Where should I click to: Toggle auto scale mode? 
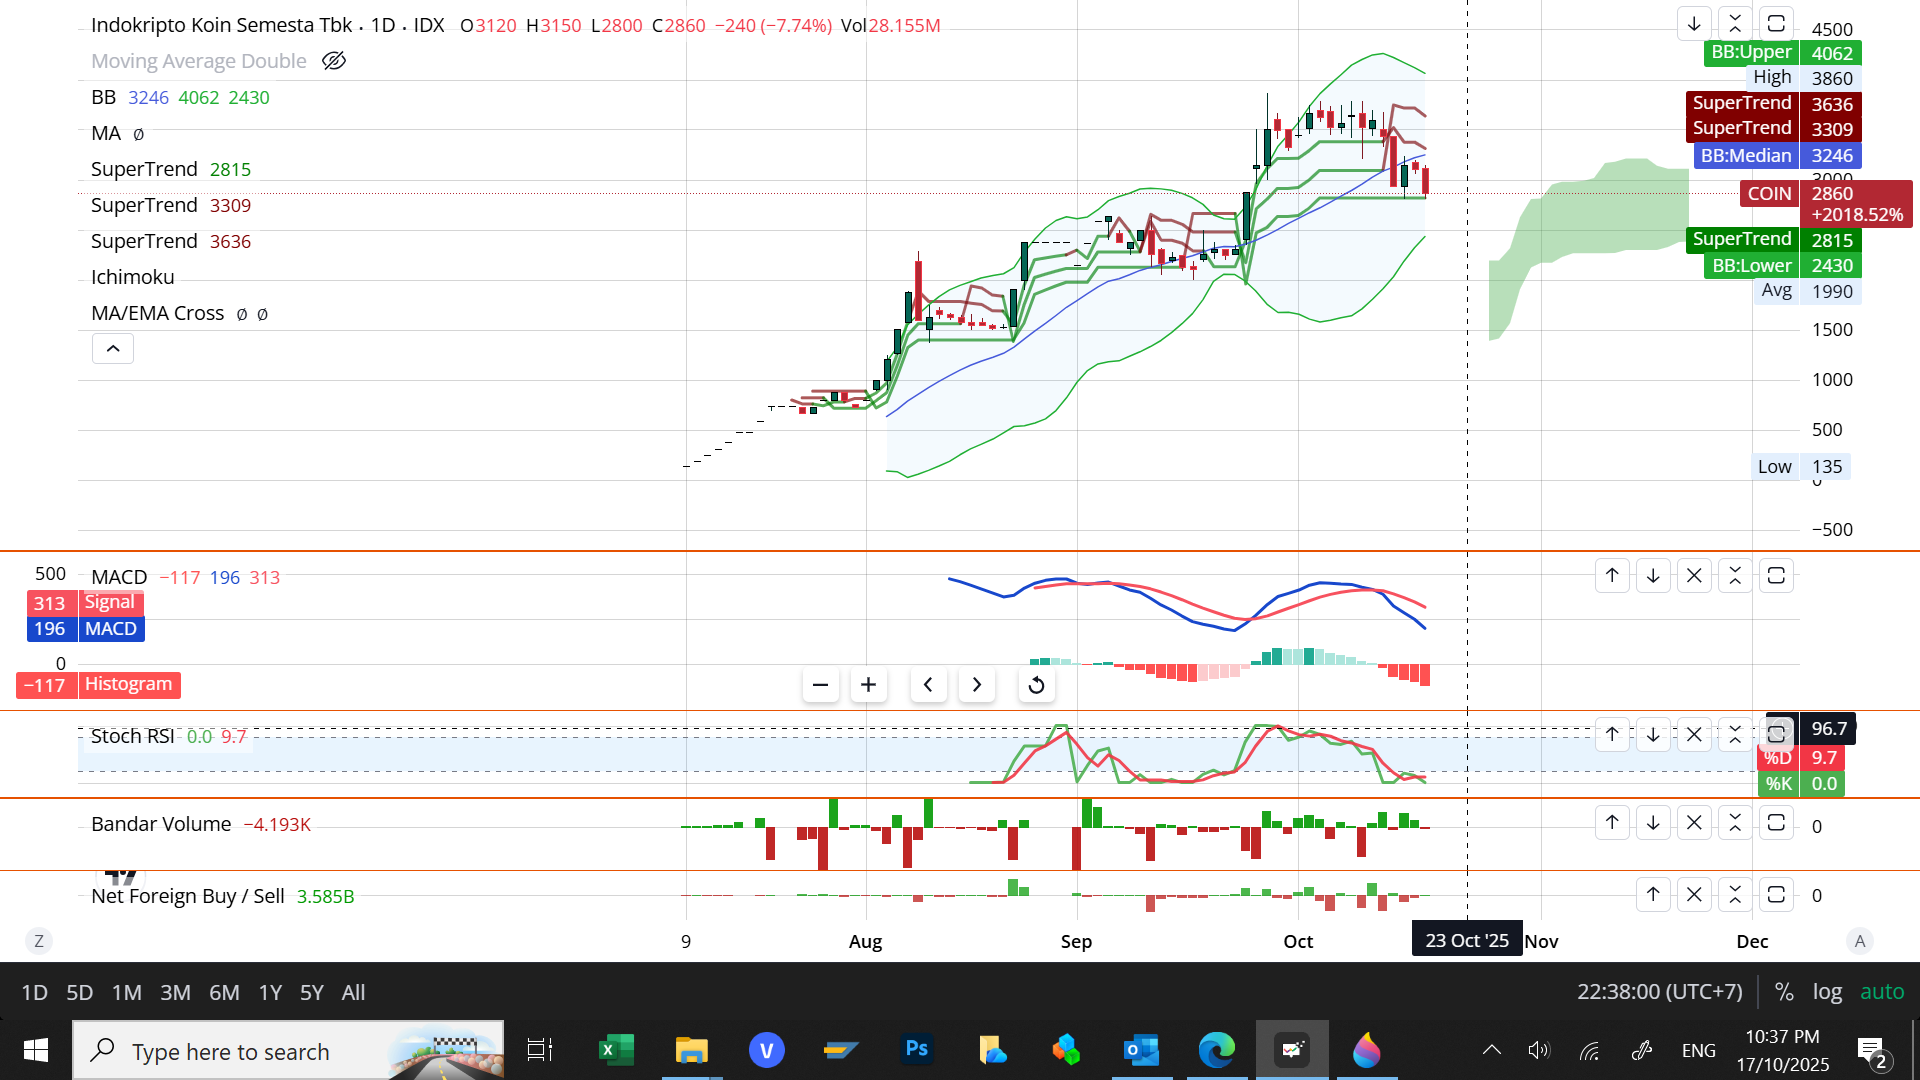pyautogui.click(x=1881, y=992)
